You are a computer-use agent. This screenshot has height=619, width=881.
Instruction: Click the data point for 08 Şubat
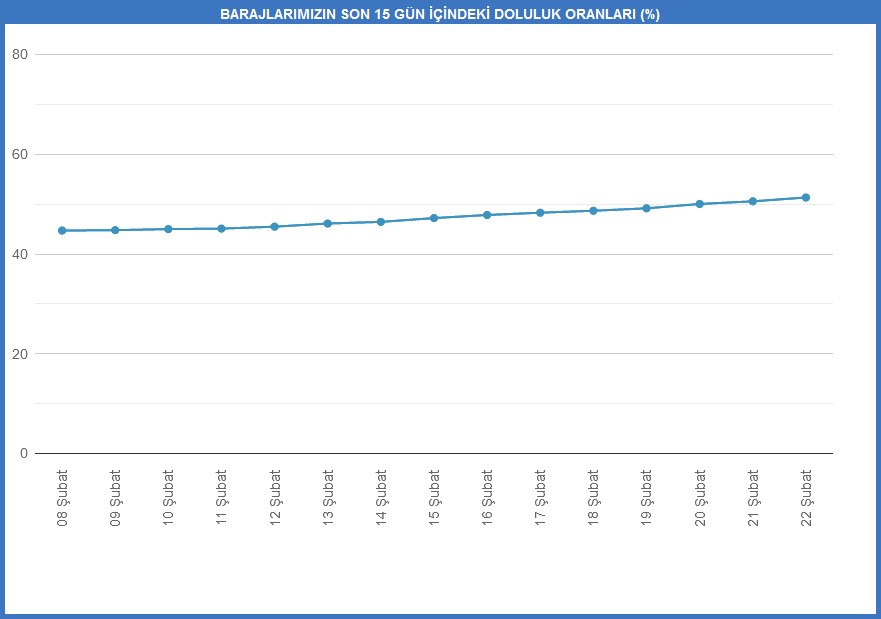[x=62, y=230]
